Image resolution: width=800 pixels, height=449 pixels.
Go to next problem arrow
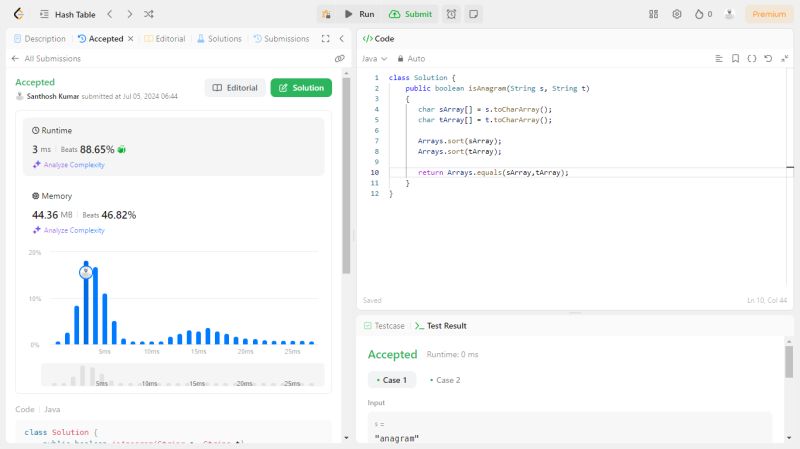tap(129, 14)
